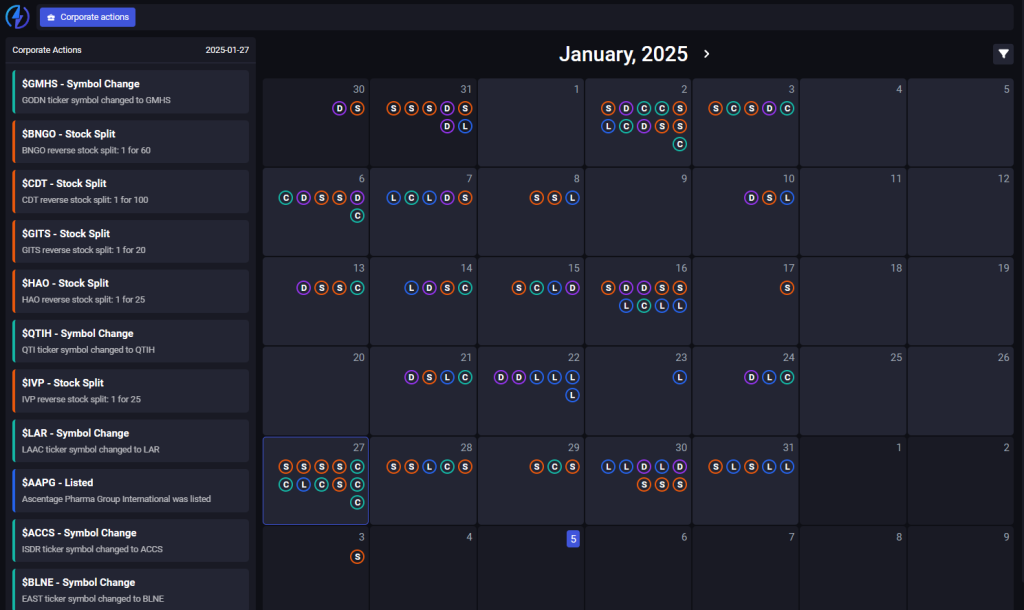Viewport: 1024px width, 610px height.
Task: Select the C icon on January 15
Action: [536, 287]
